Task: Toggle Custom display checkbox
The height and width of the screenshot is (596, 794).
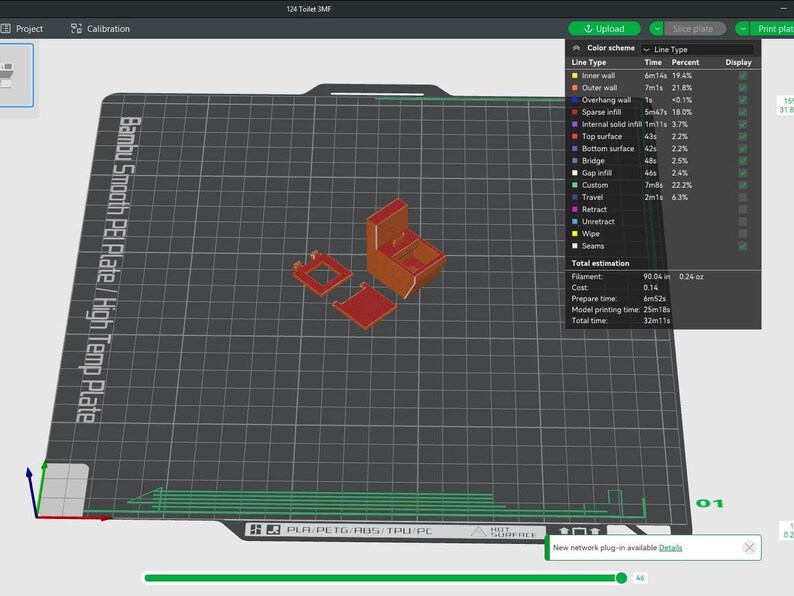Action: (742, 185)
